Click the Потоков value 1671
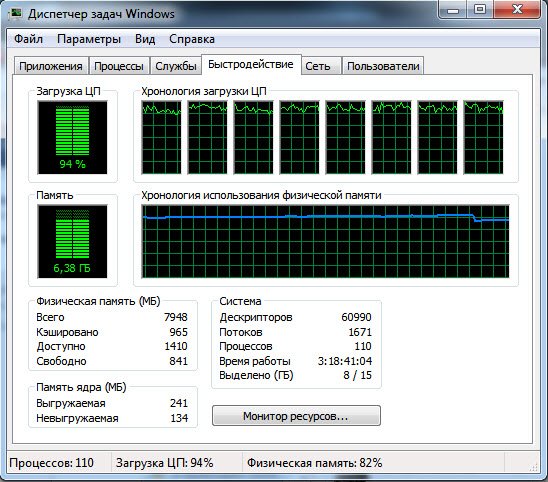548x482 pixels. [360, 332]
